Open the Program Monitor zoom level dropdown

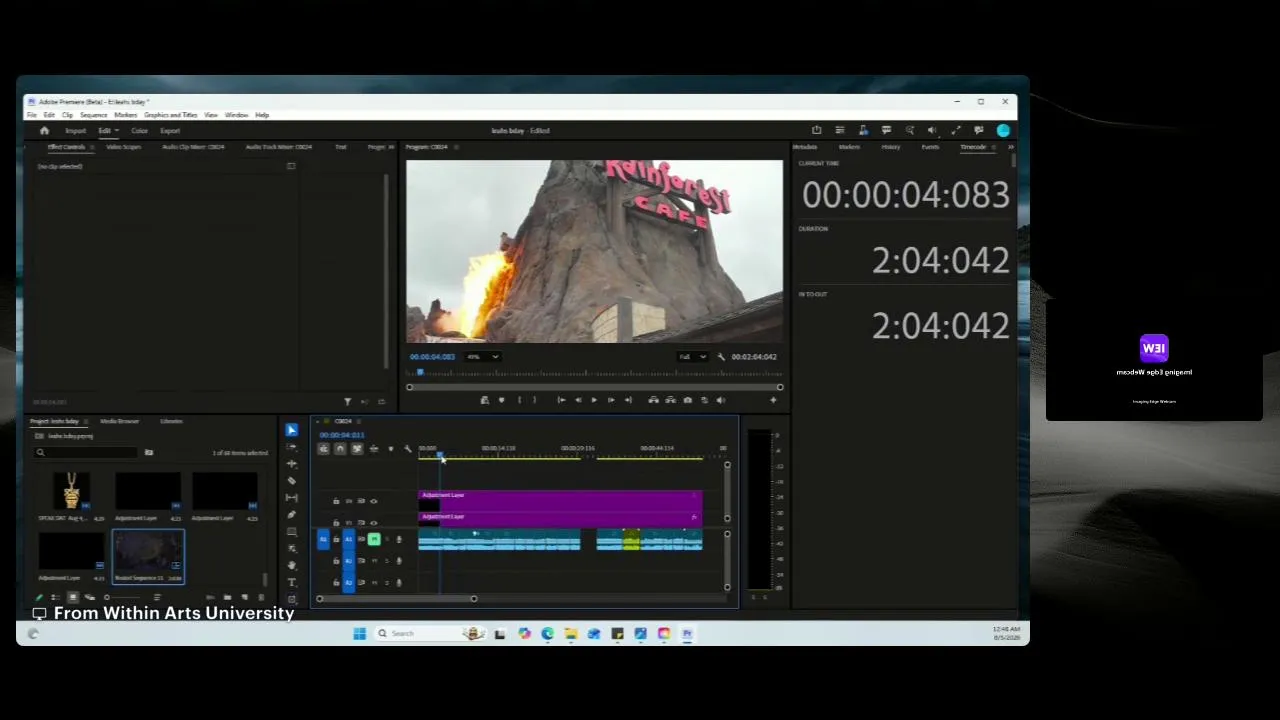[483, 357]
